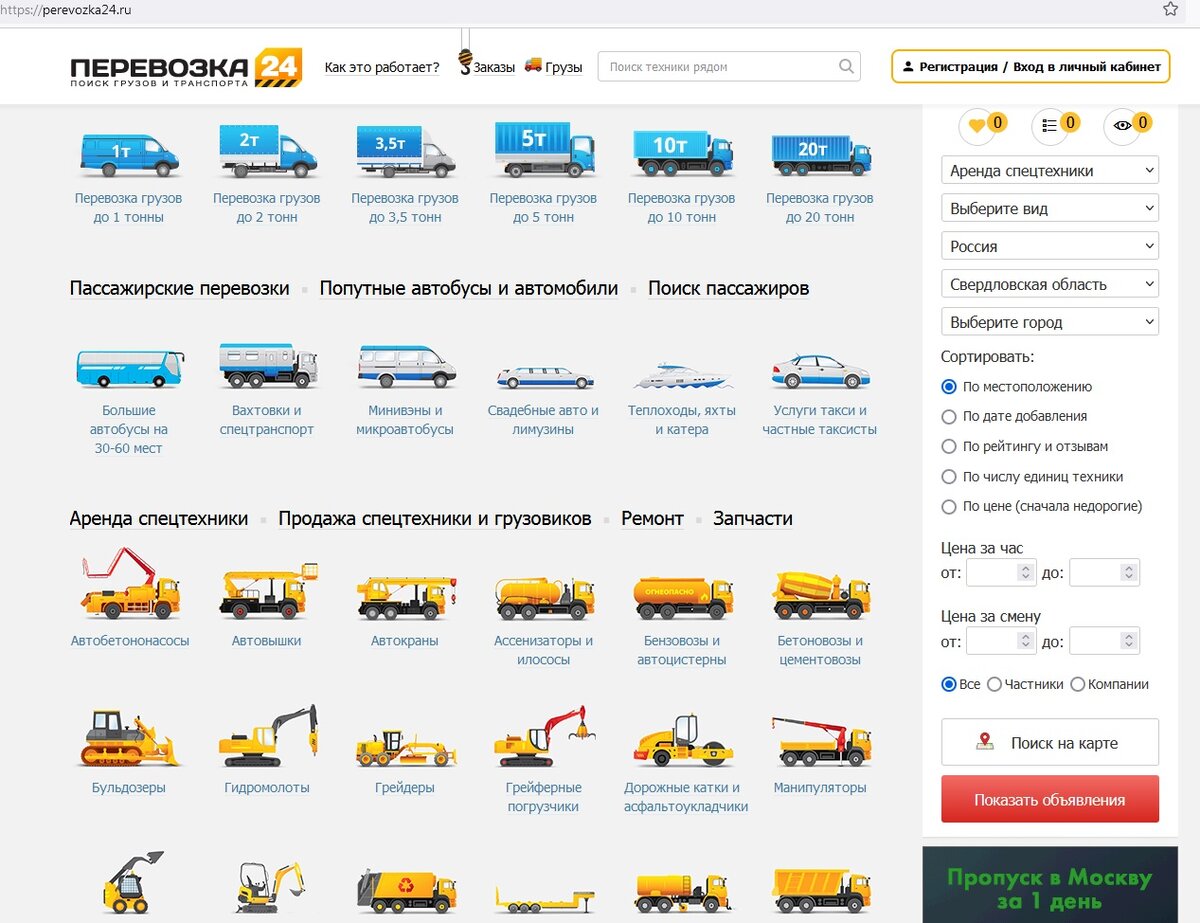Switch to the Ремонт tab
The width and height of the screenshot is (1200, 923).
point(652,518)
